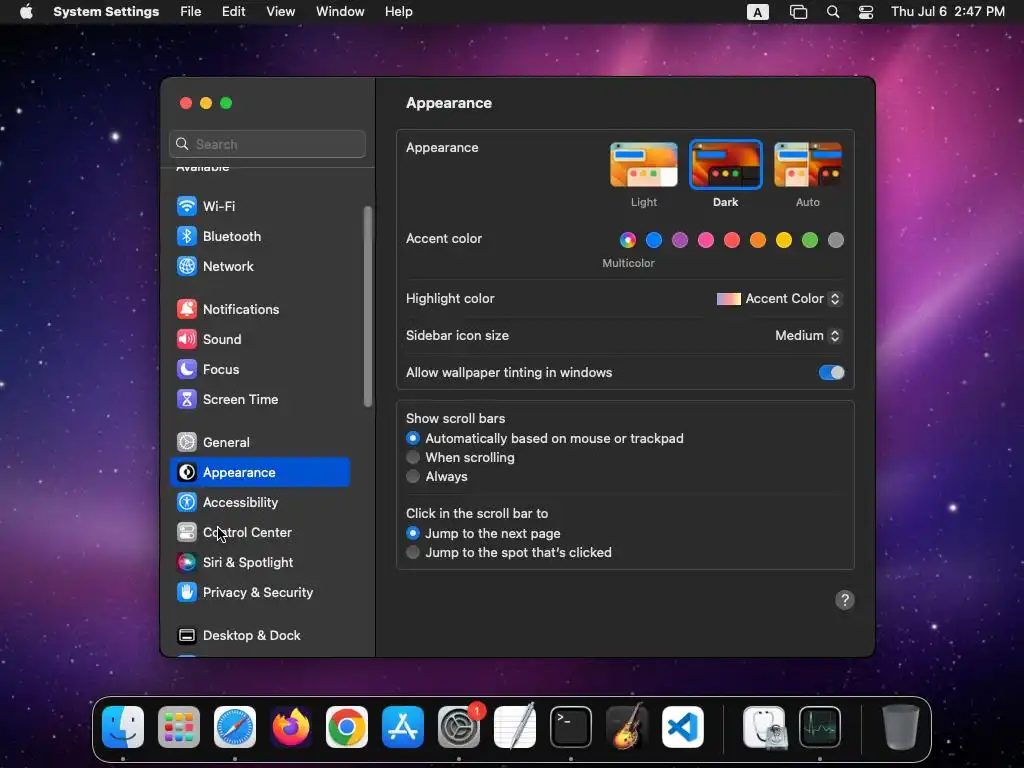Open Terminal from the Dock
The width and height of the screenshot is (1024, 768).
click(571, 727)
